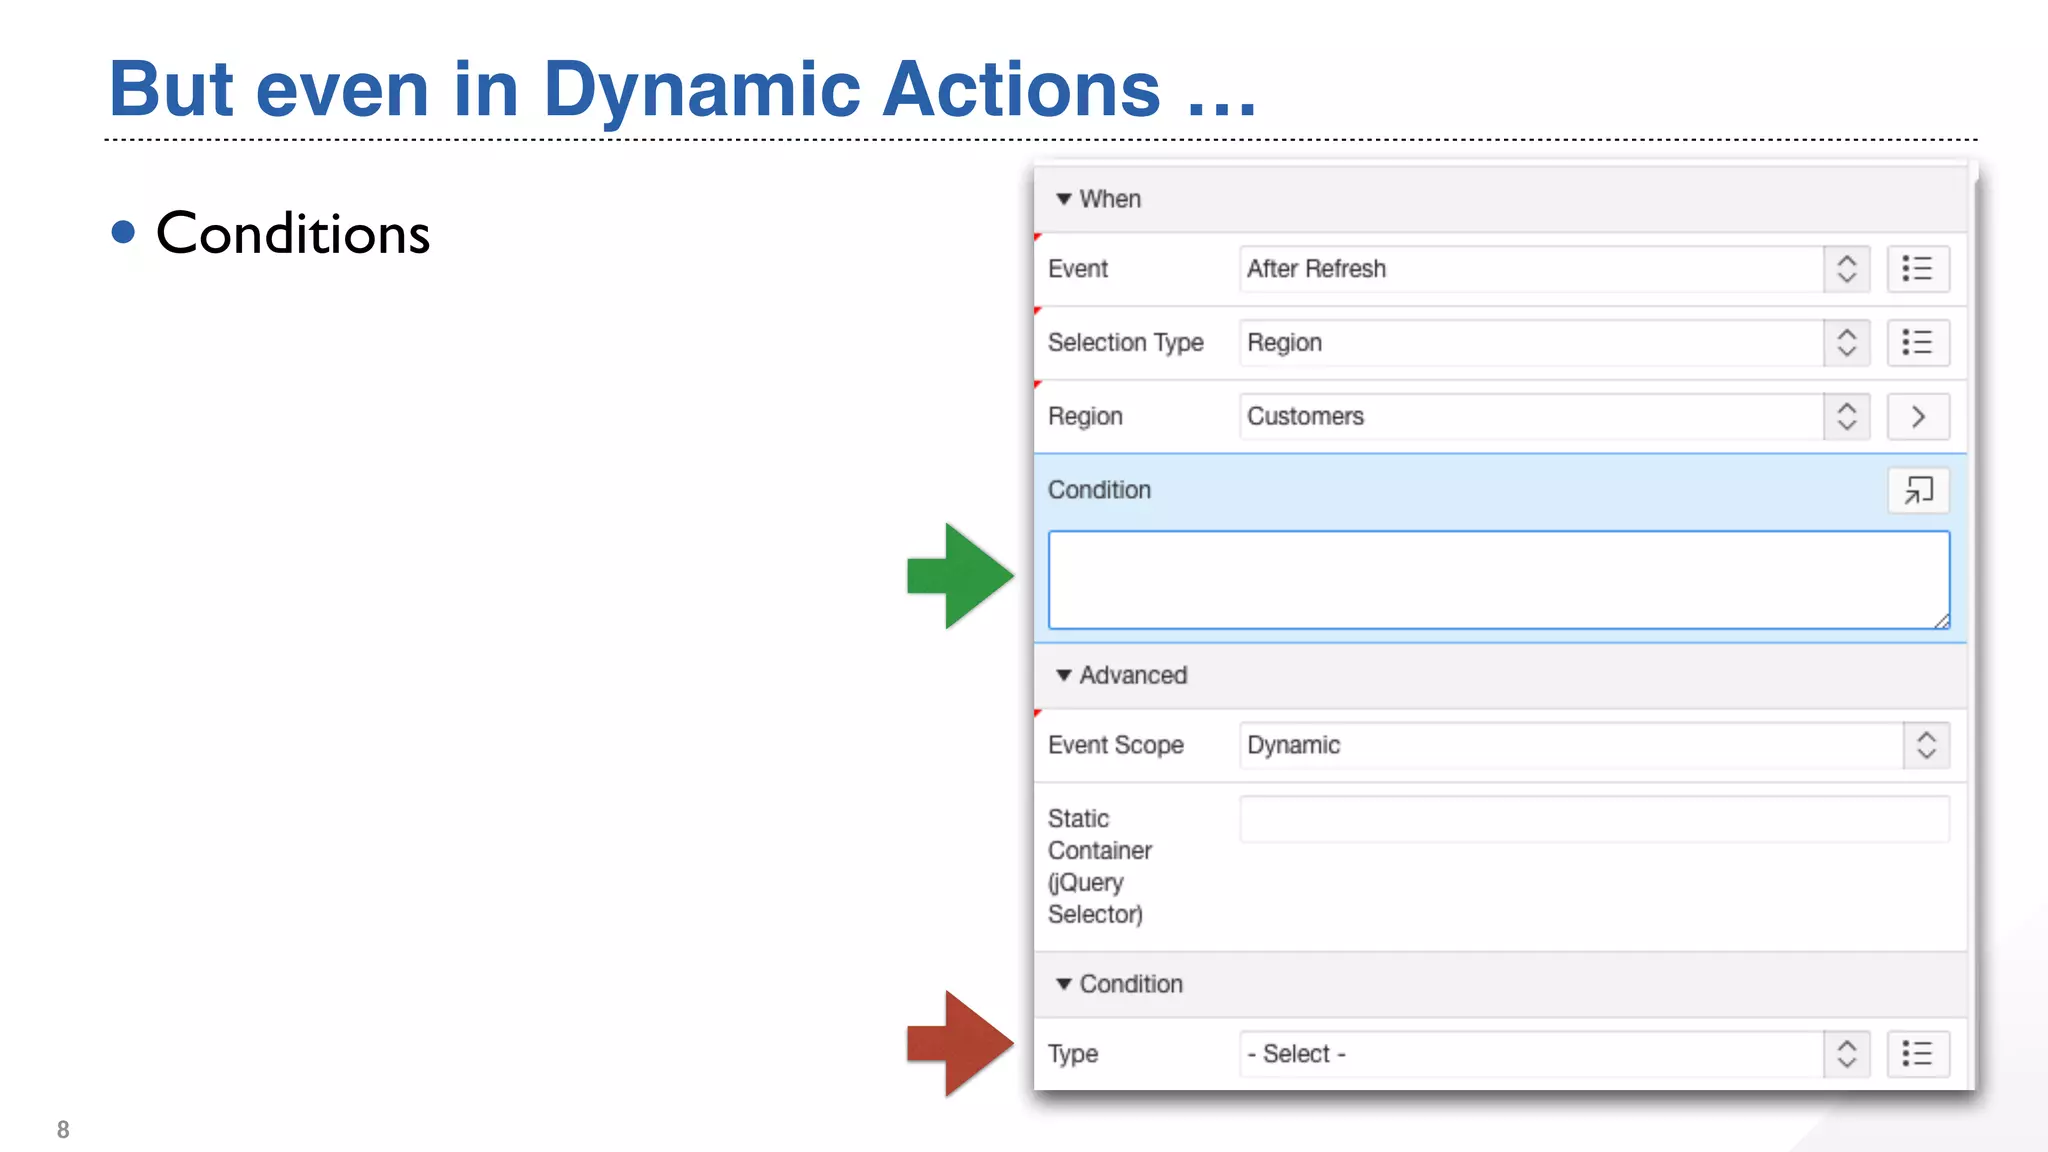Click the Event field label
This screenshot has height=1152, width=2048.
tap(1078, 269)
